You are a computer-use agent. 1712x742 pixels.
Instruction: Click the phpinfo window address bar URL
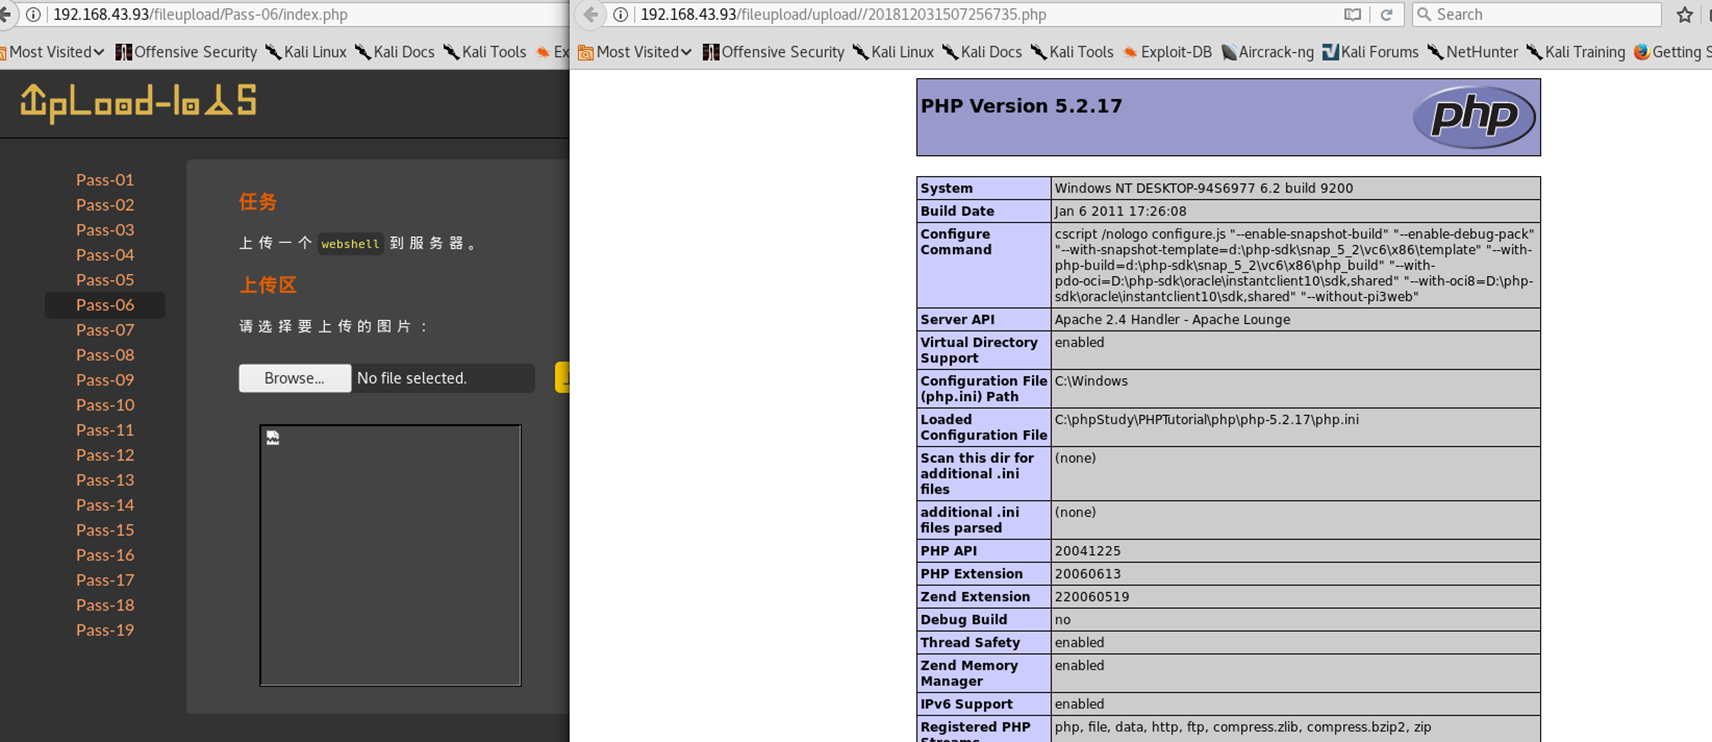pos(843,14)
